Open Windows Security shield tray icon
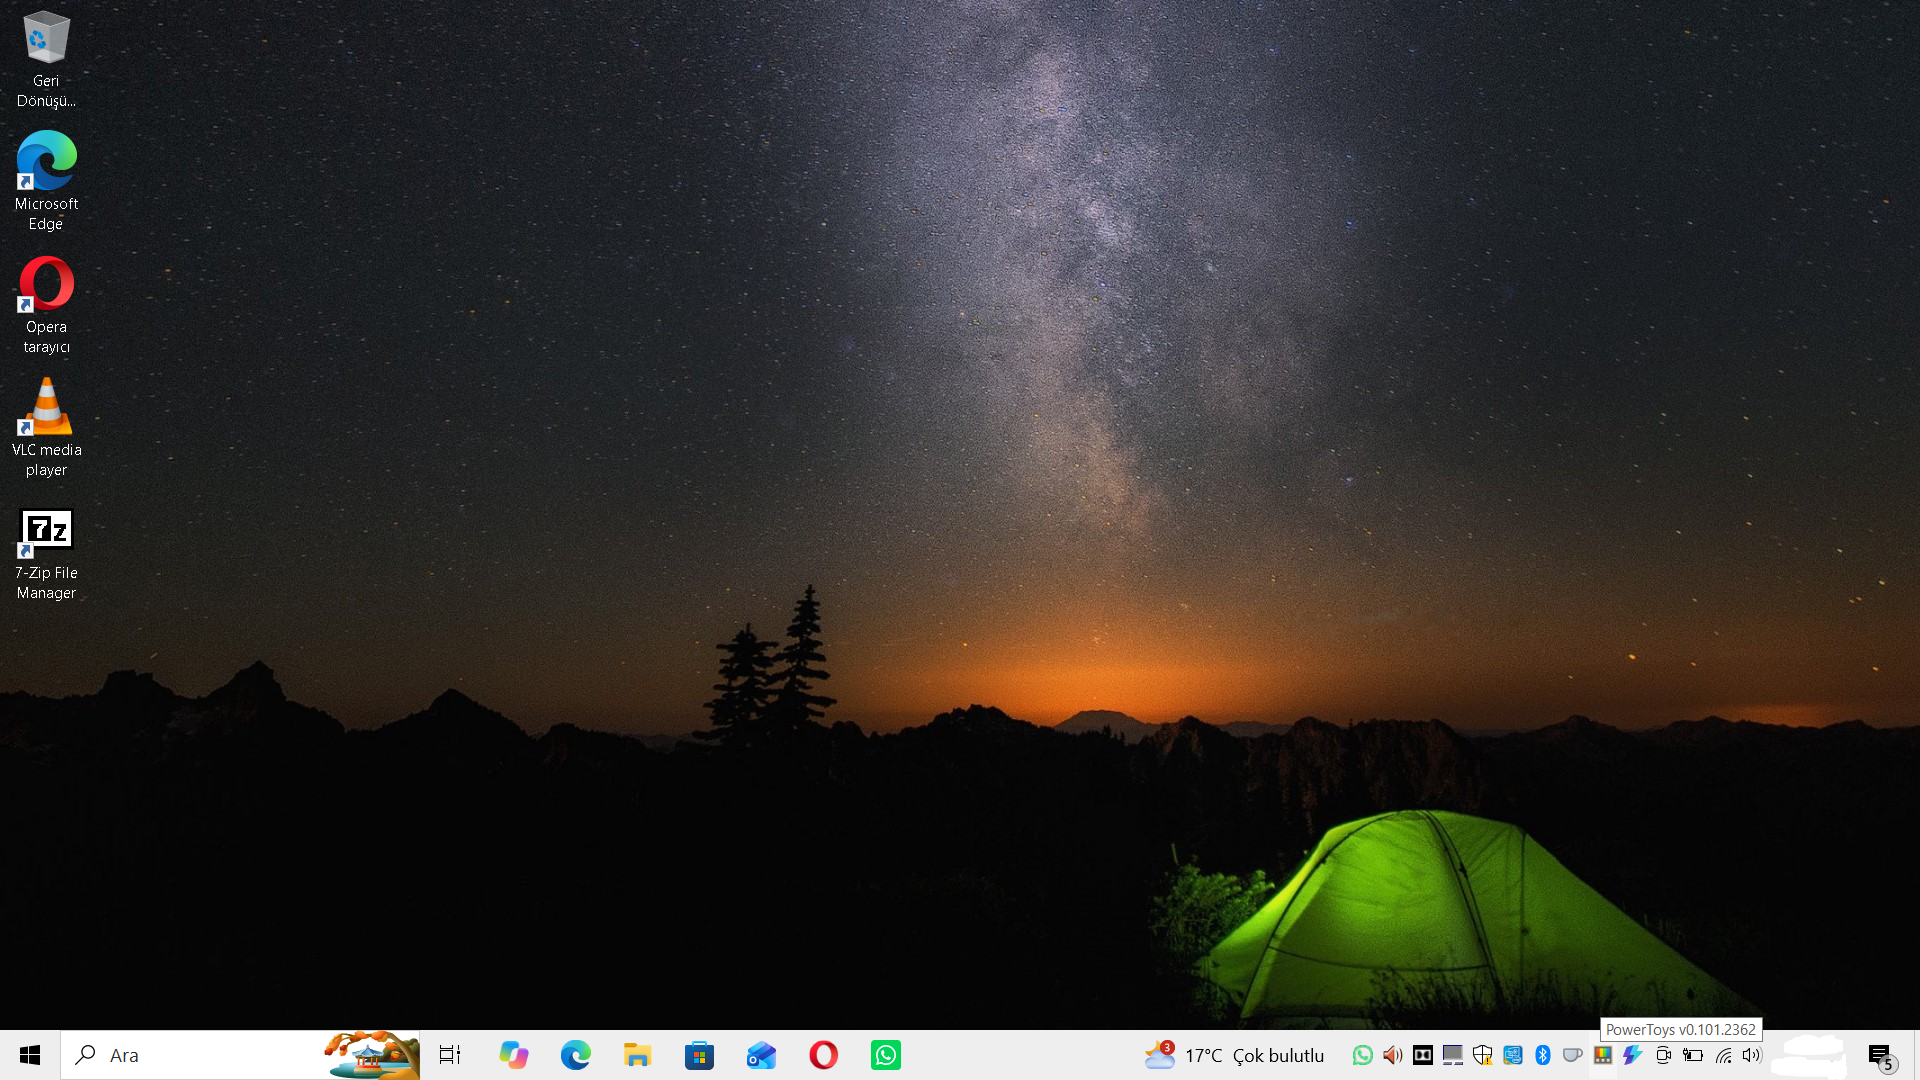This screenshot has width=1920, height=1080. 1483,1055
